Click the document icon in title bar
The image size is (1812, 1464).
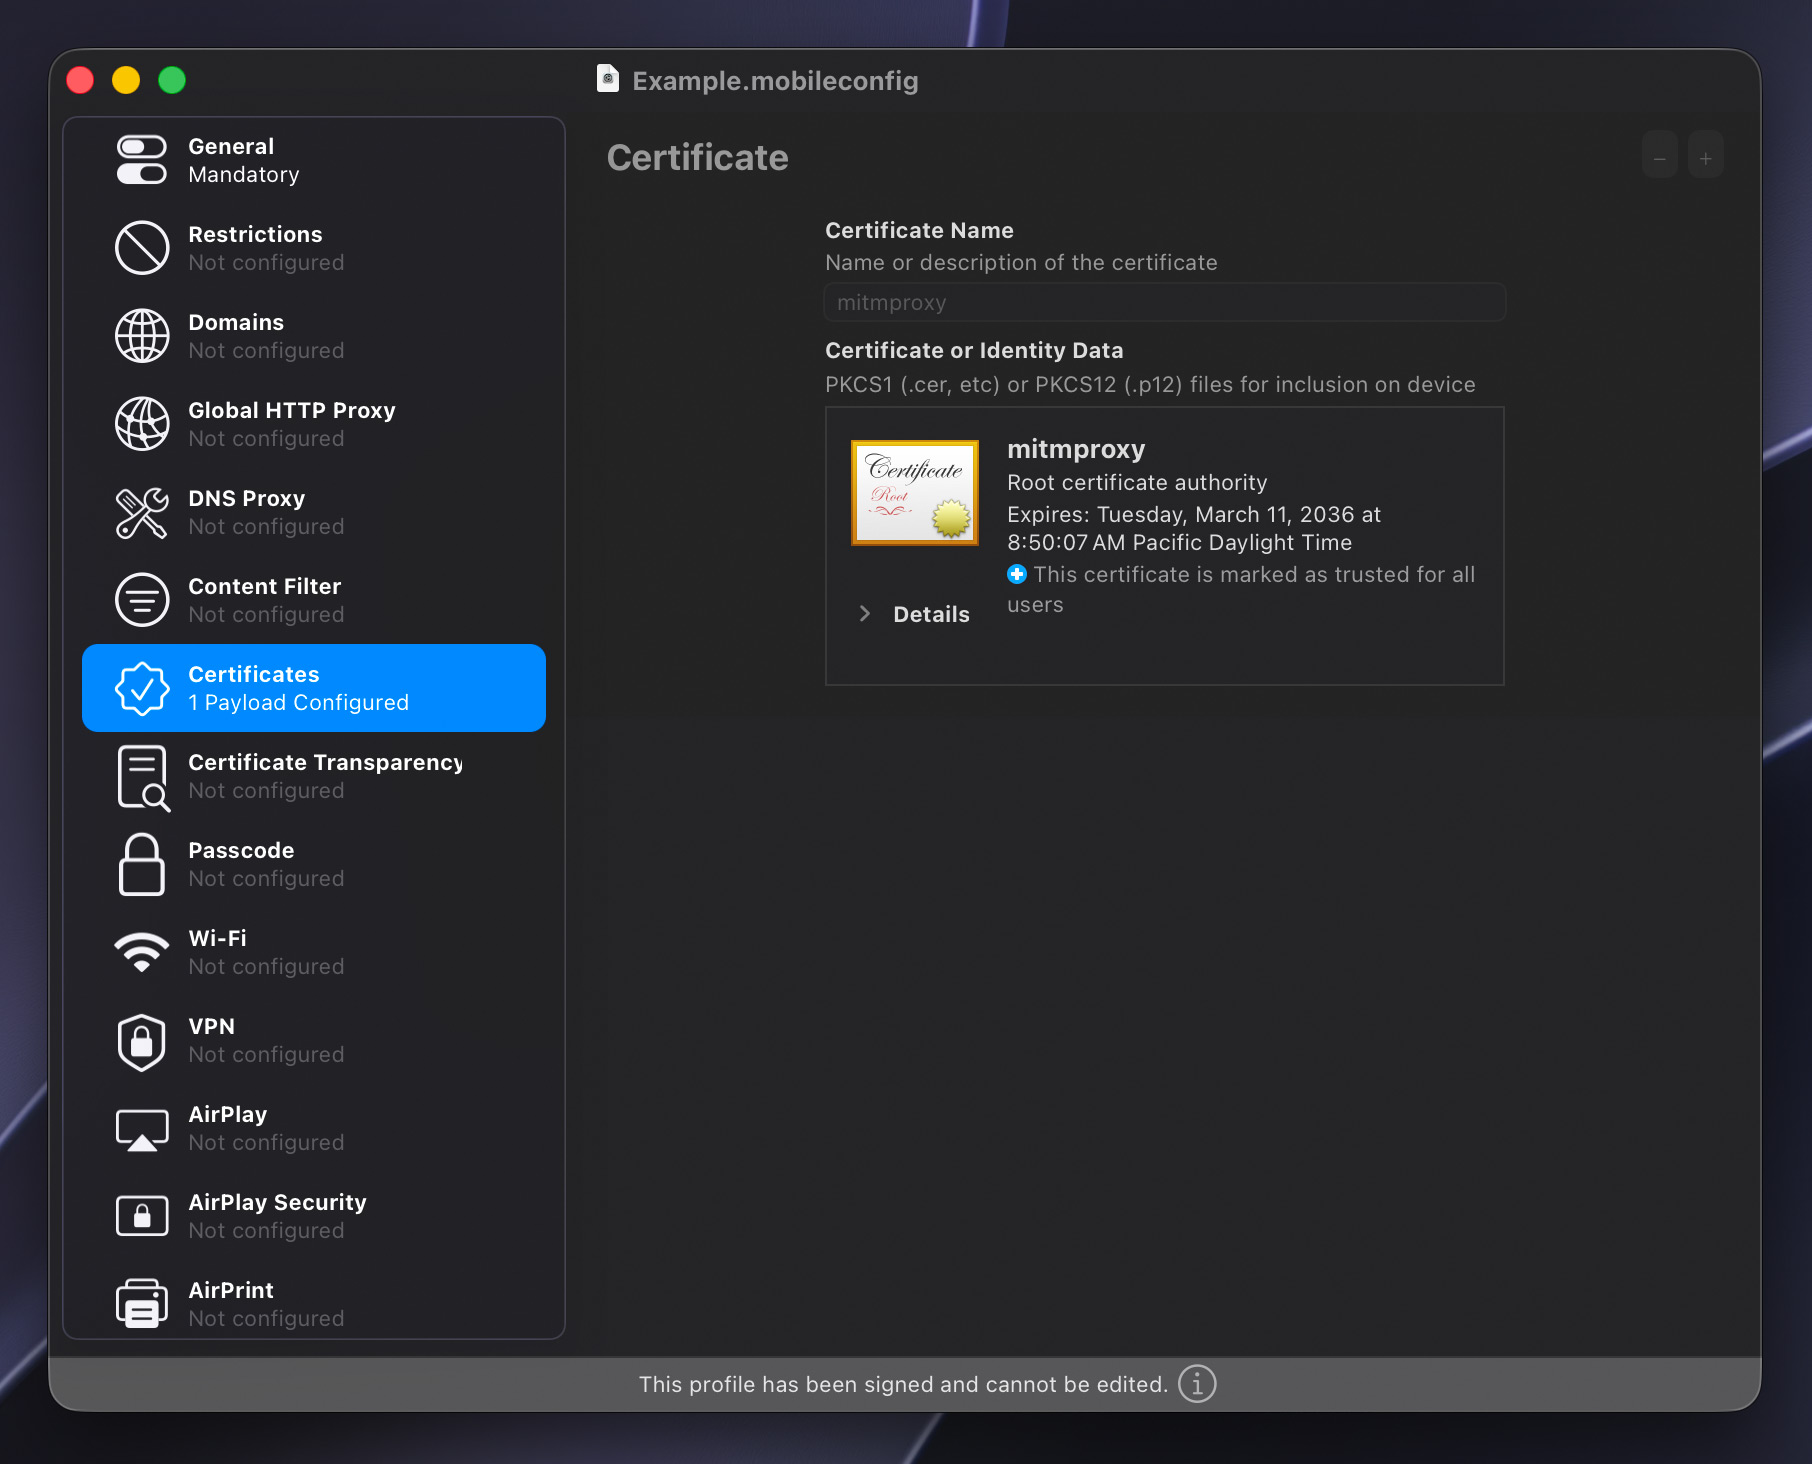pos(608,79)
